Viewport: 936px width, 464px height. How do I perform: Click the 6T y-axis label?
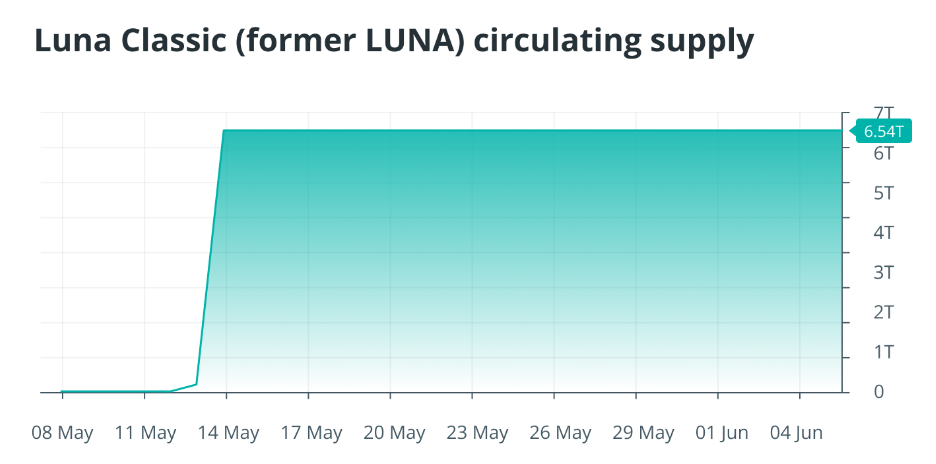pyautogui.click(x=884, y=153)
